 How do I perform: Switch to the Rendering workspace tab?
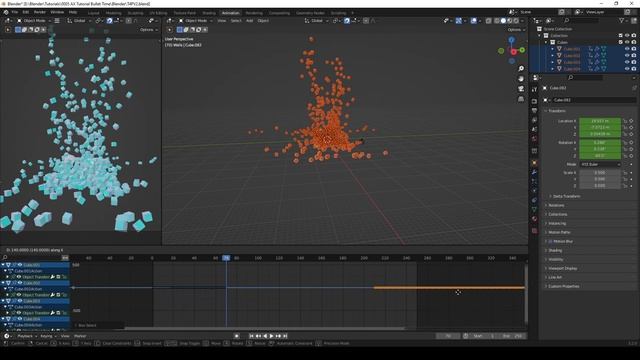254,13
